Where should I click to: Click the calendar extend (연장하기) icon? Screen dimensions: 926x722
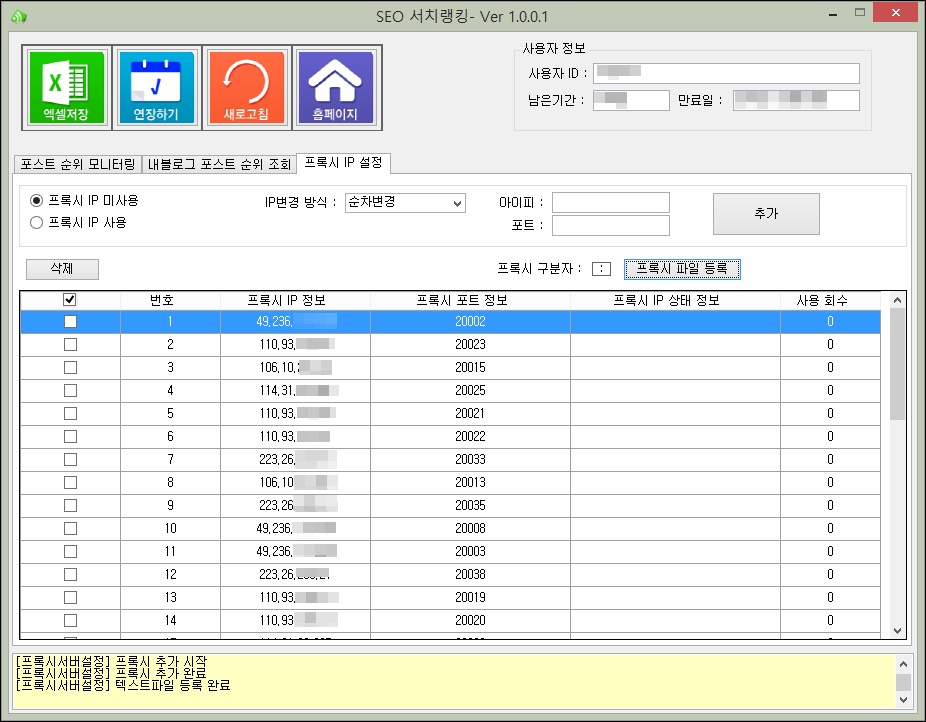(156, 88)
